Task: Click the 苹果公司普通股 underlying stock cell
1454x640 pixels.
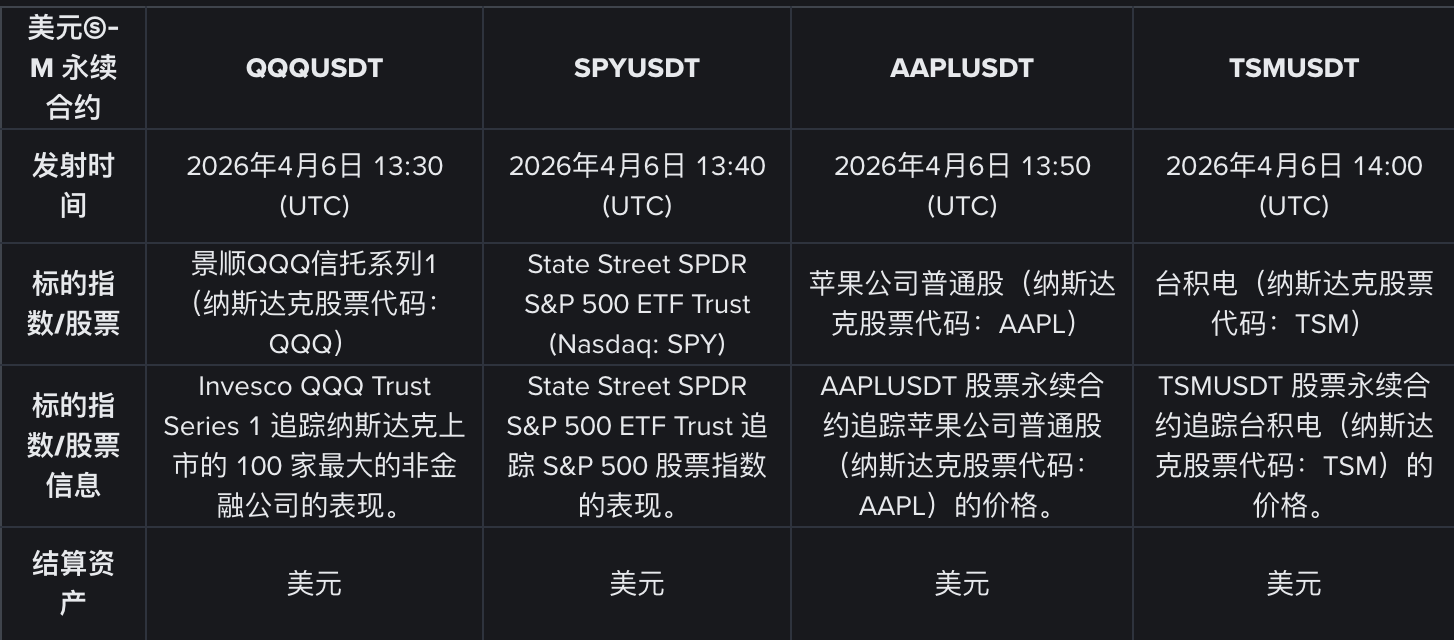Action: [961, 304]
